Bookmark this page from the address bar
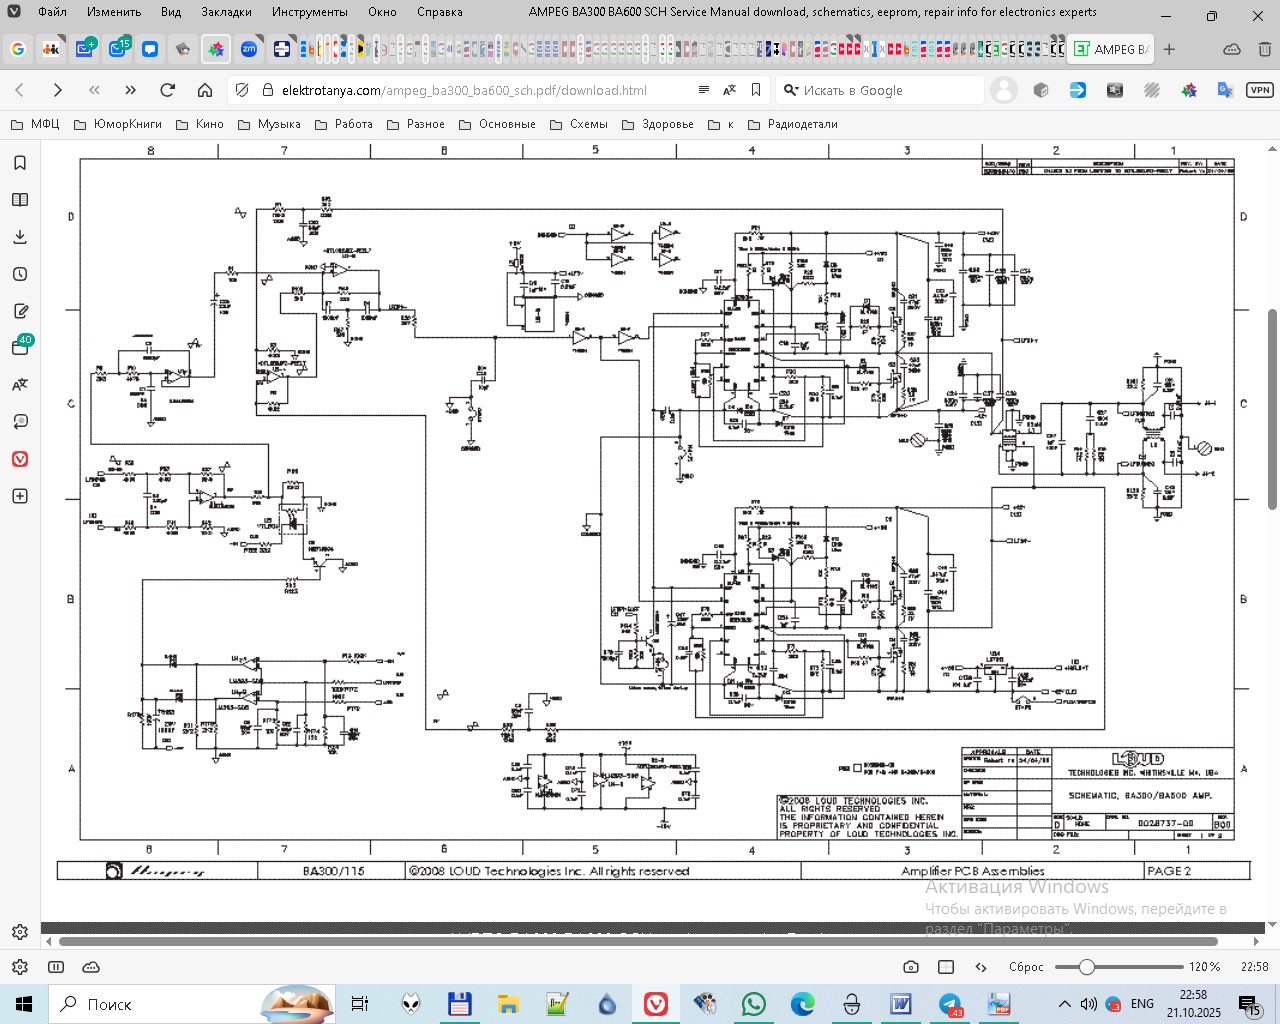 point(756,90)
